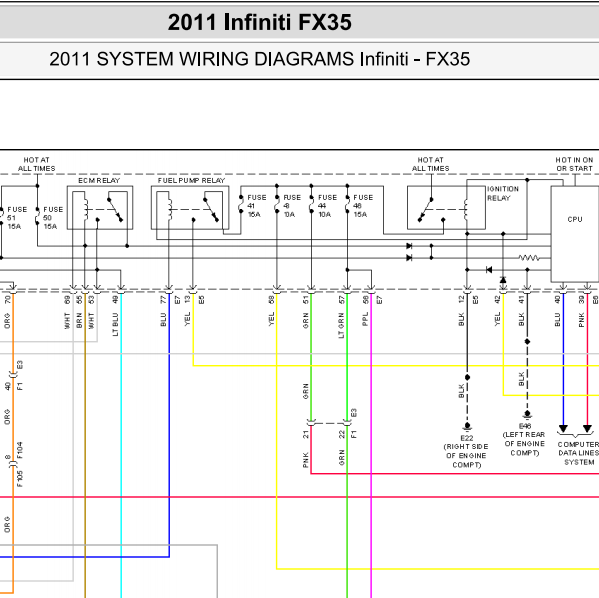Click the "ECM RELAY" label
Screen dimensions: 599x598
(99, 180)
